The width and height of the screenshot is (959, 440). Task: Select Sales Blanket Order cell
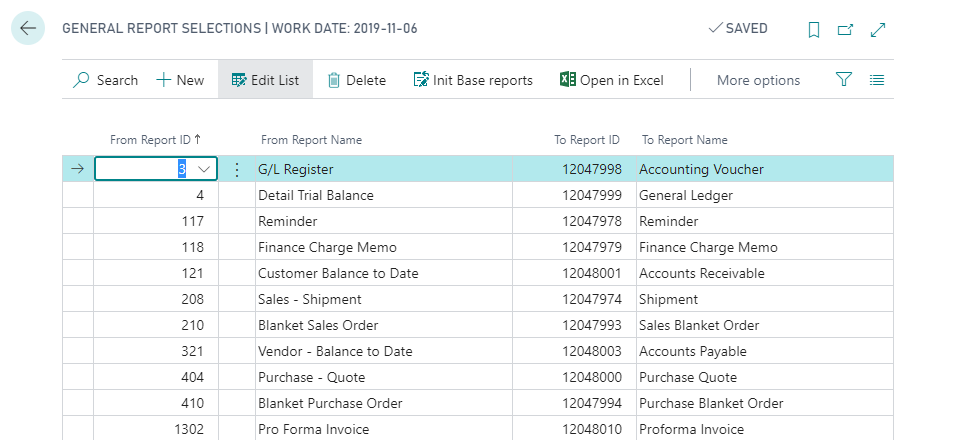(x=765, y=325)
